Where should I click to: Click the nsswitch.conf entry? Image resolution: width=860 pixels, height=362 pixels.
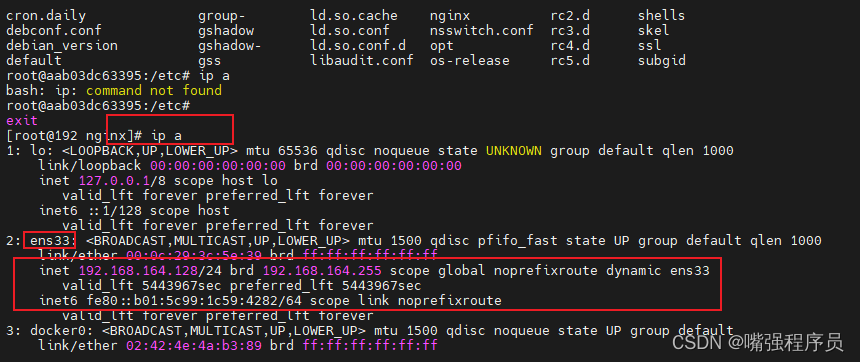click(x=481, y=31)
